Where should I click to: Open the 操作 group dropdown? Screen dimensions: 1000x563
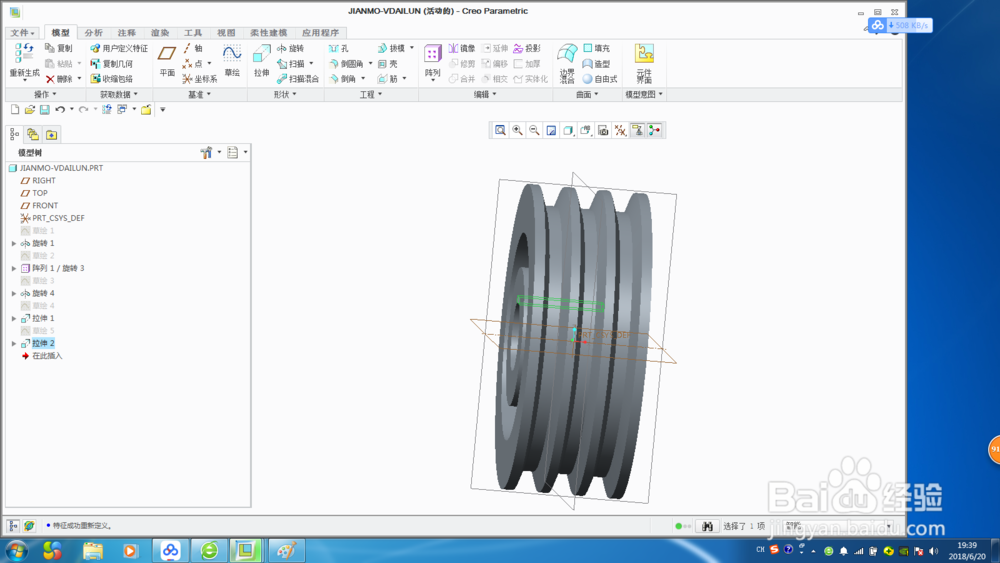click(x=45, y=94)
